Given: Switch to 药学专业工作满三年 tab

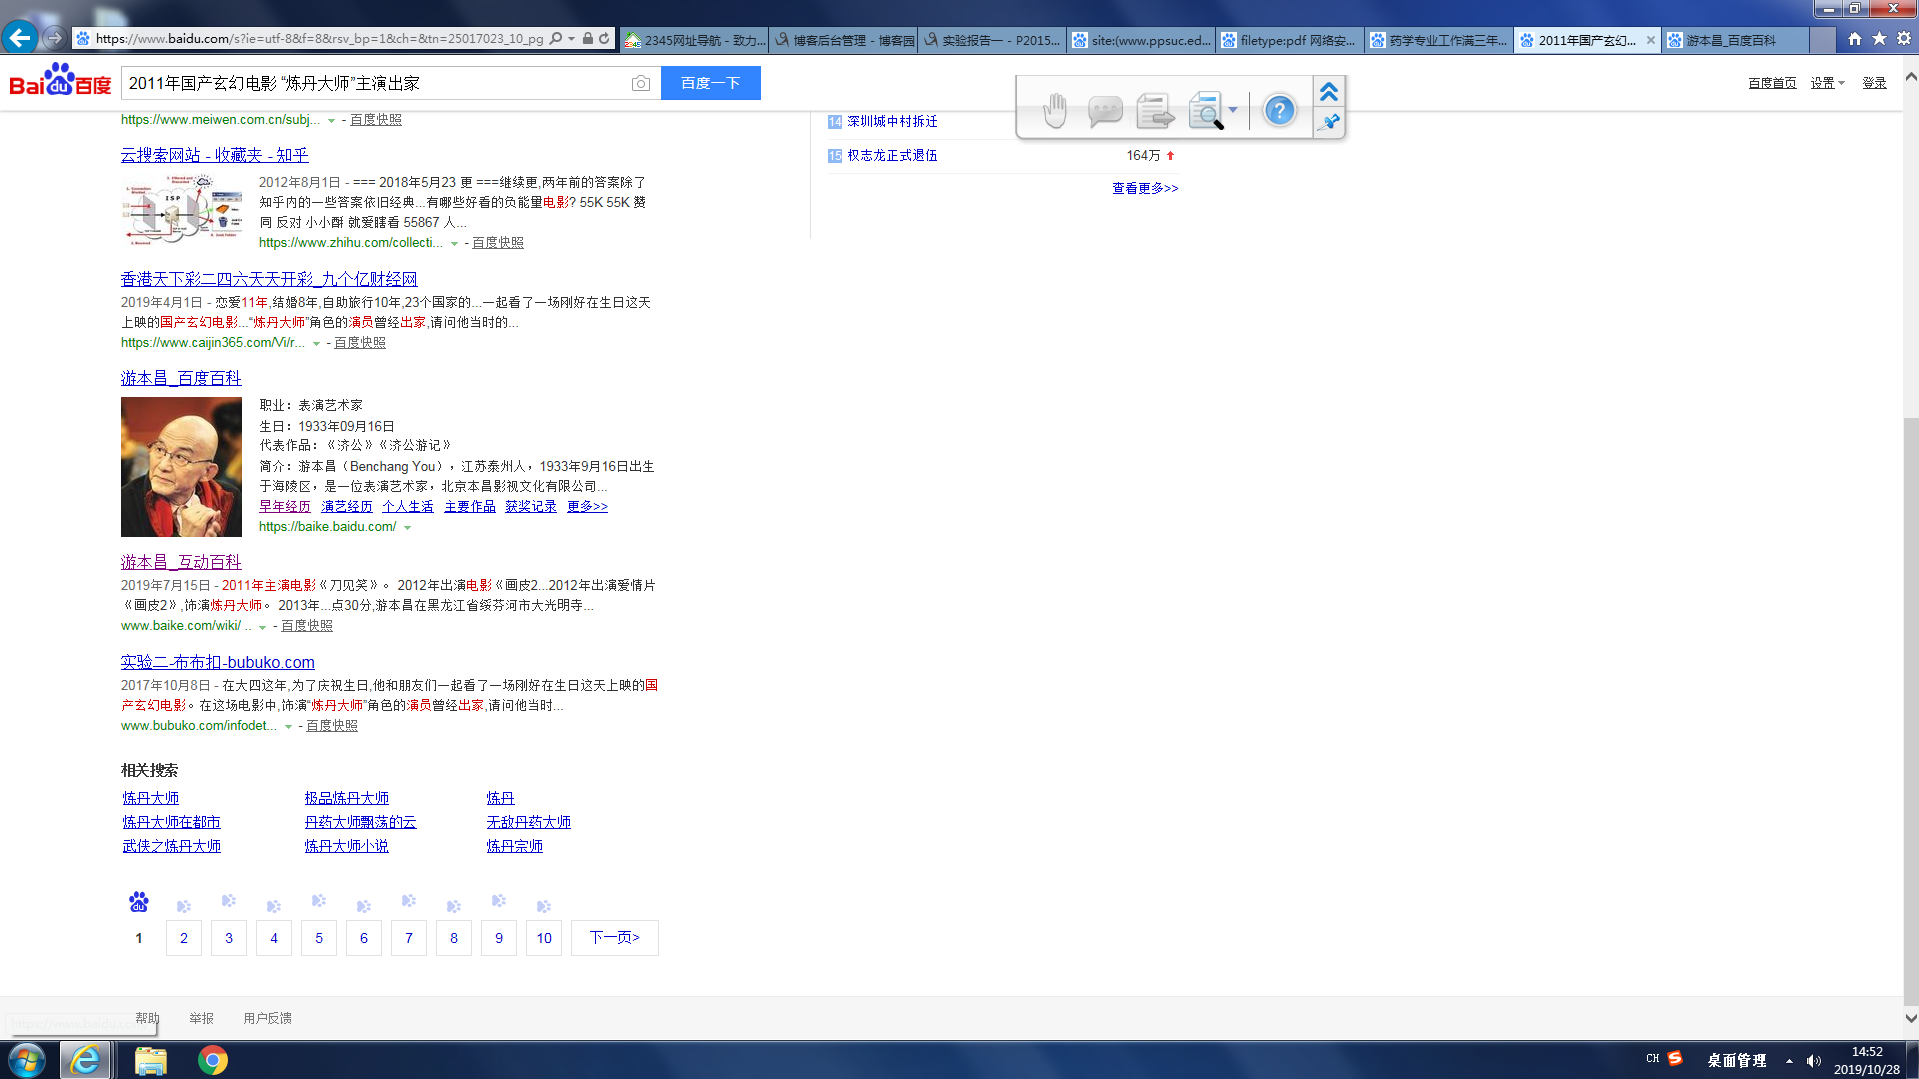Looking at the screenshot, I should point(1439,40).
